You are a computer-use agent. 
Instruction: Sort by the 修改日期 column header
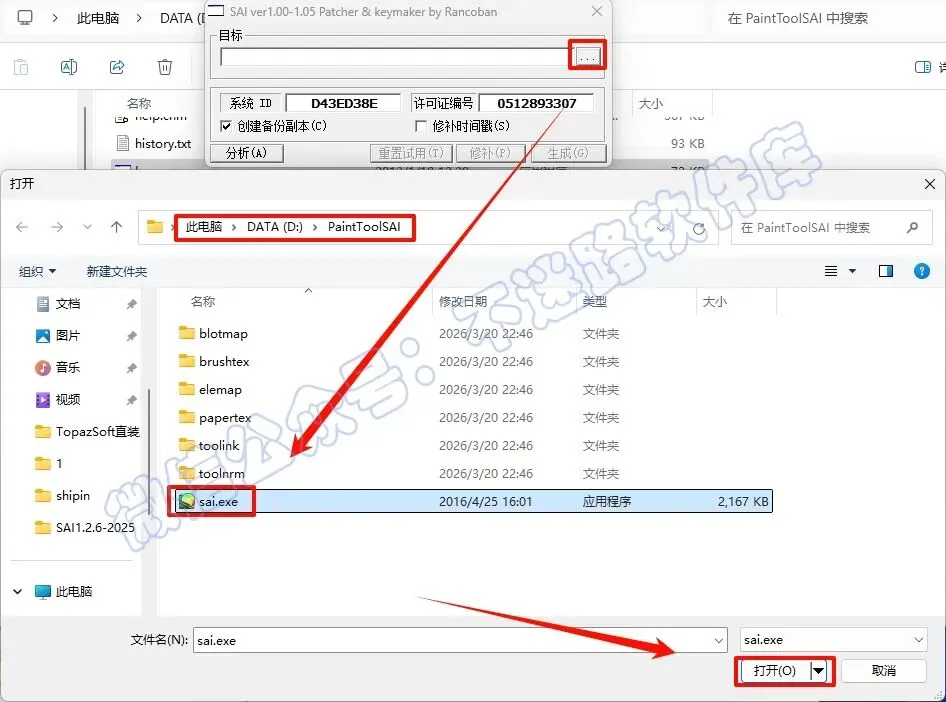[x=463, y=301]
